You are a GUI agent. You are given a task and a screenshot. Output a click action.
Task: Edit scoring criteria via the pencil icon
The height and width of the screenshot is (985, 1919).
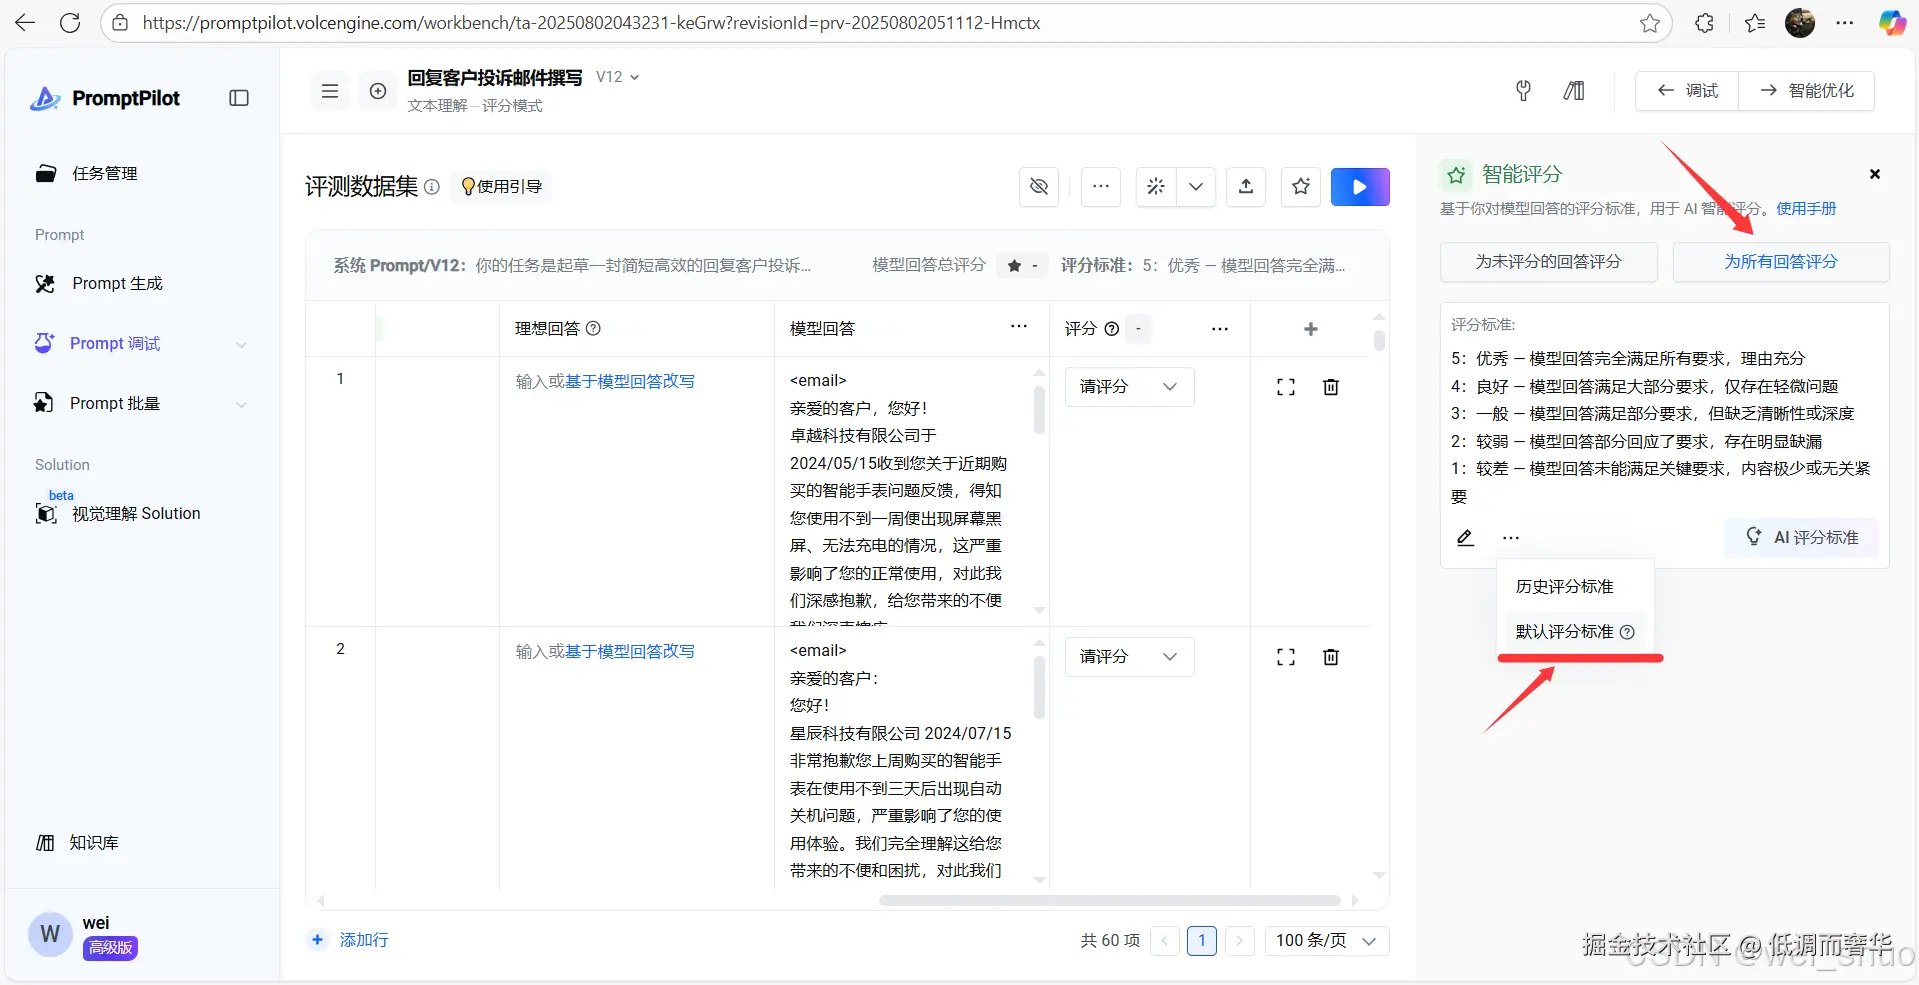pos(1465,537)
